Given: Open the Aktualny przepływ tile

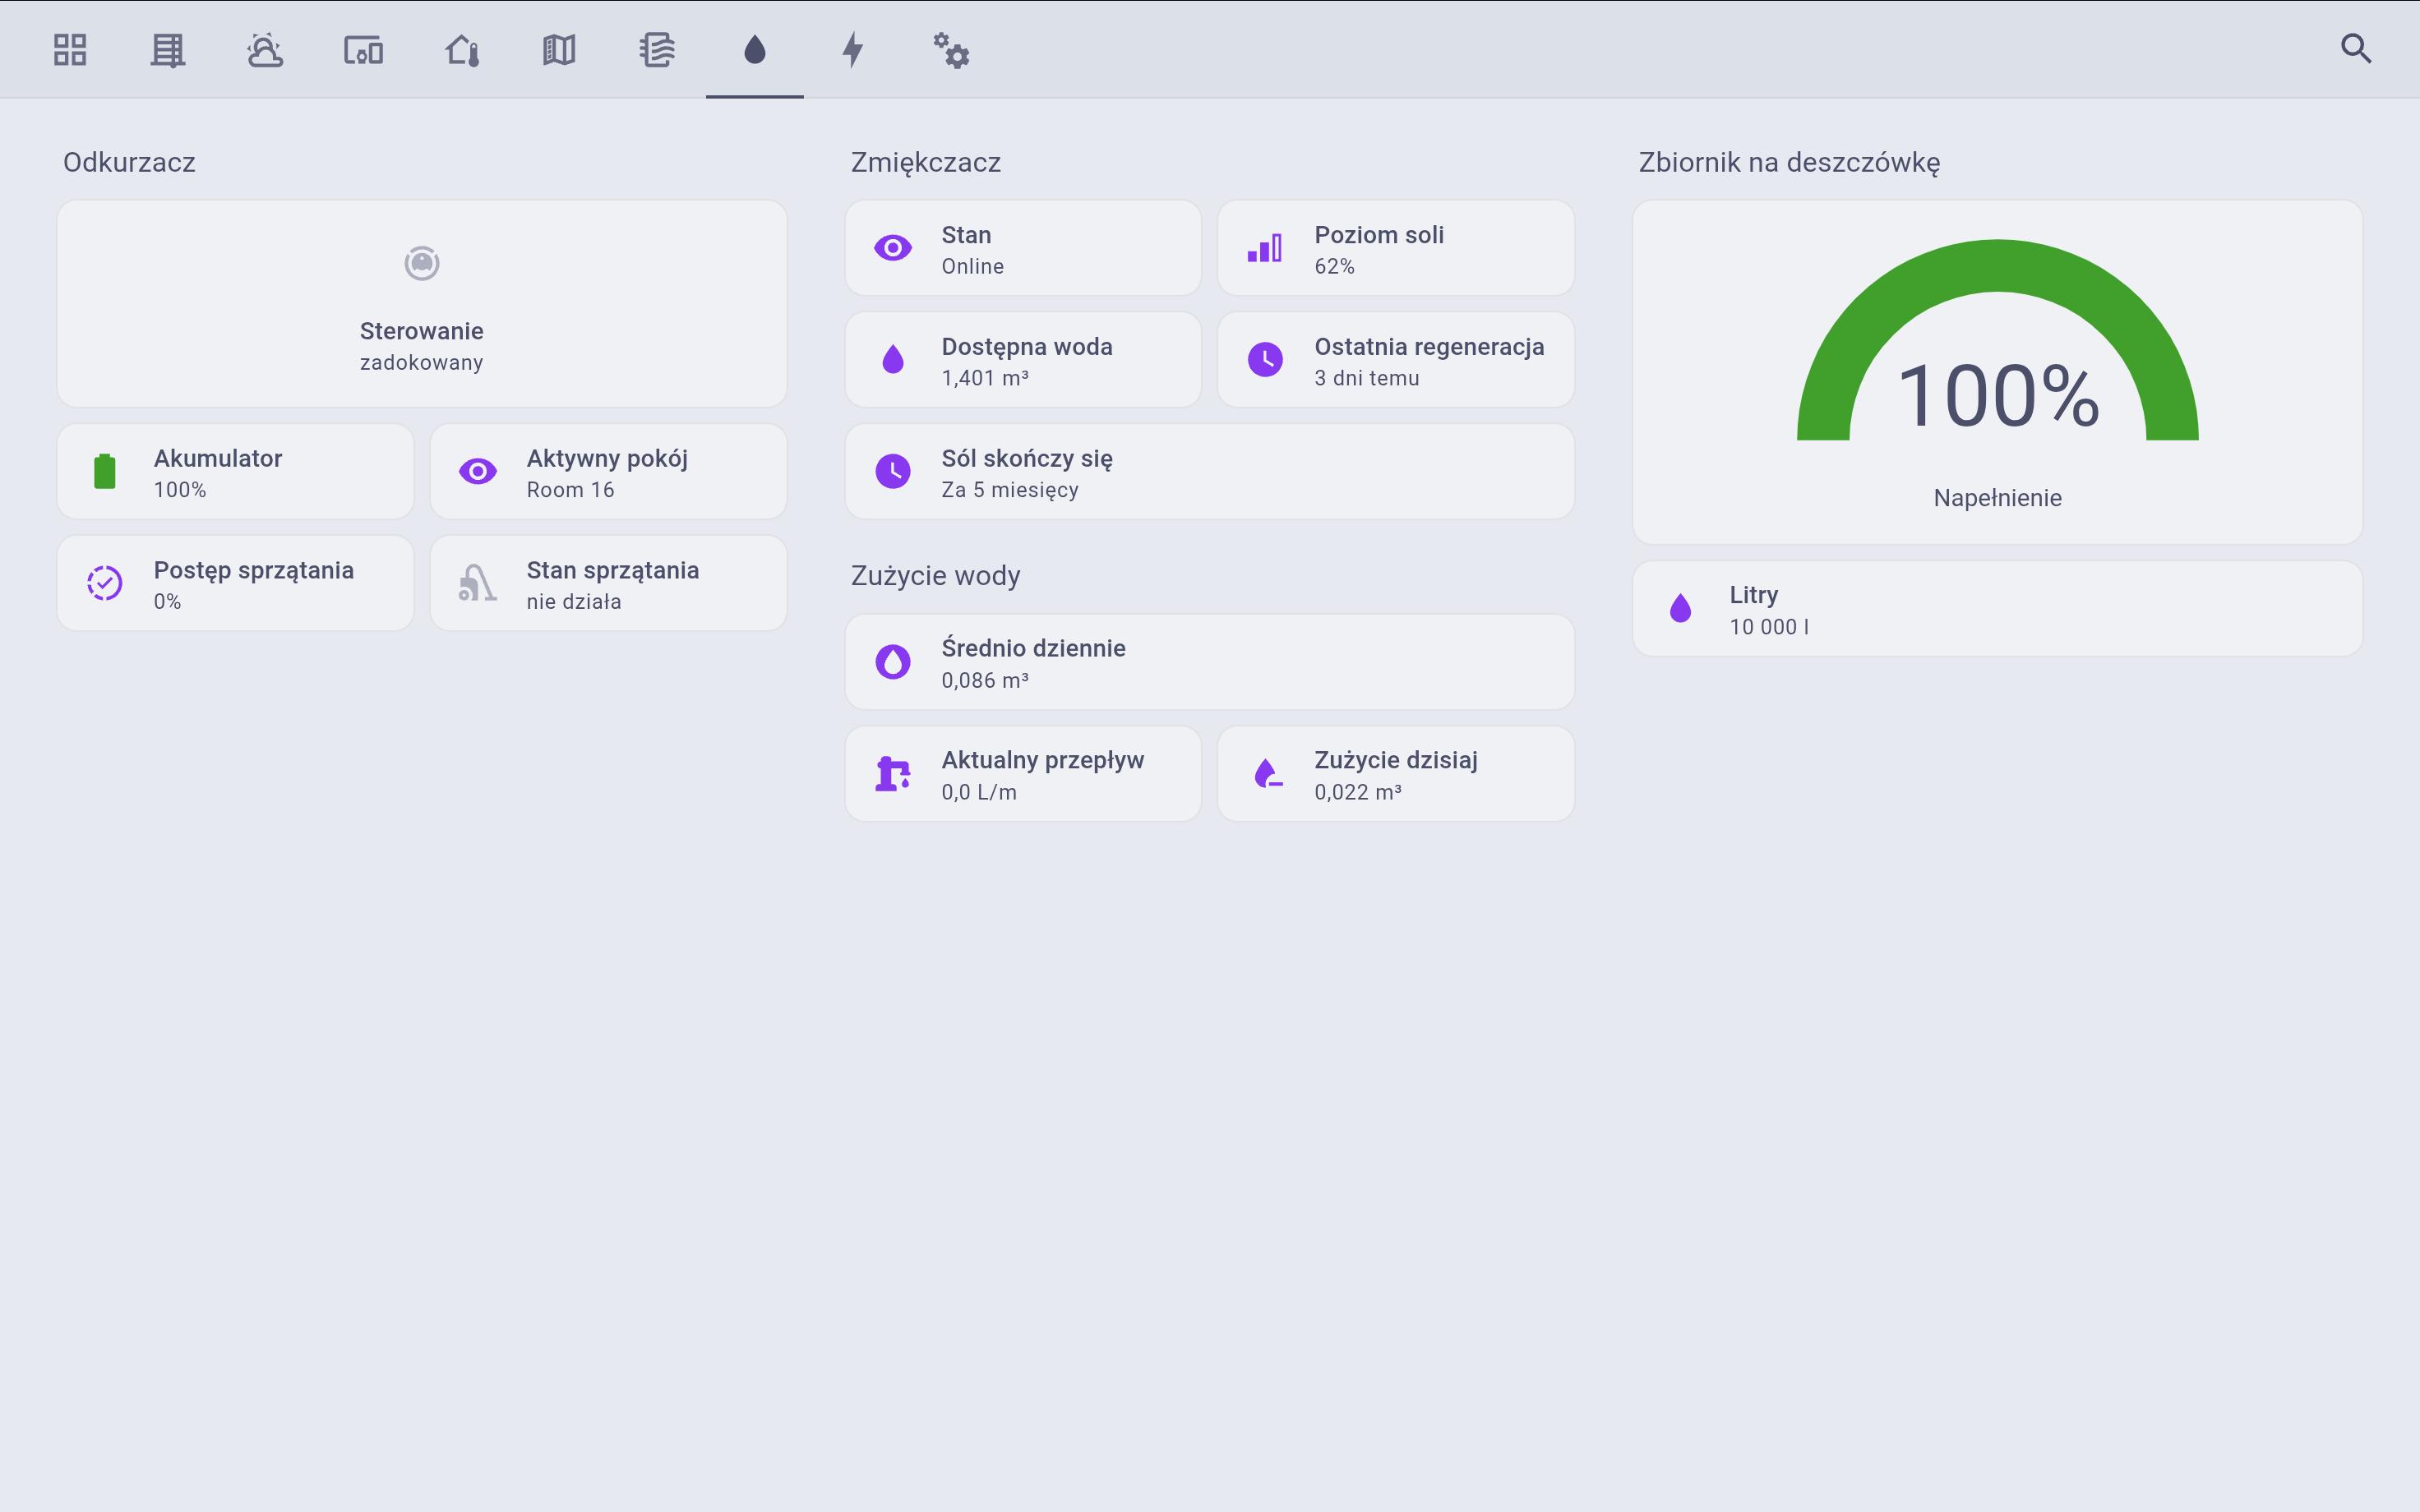Looking at the screenshot, I should pyautogui.click(x=1023, y=774).
